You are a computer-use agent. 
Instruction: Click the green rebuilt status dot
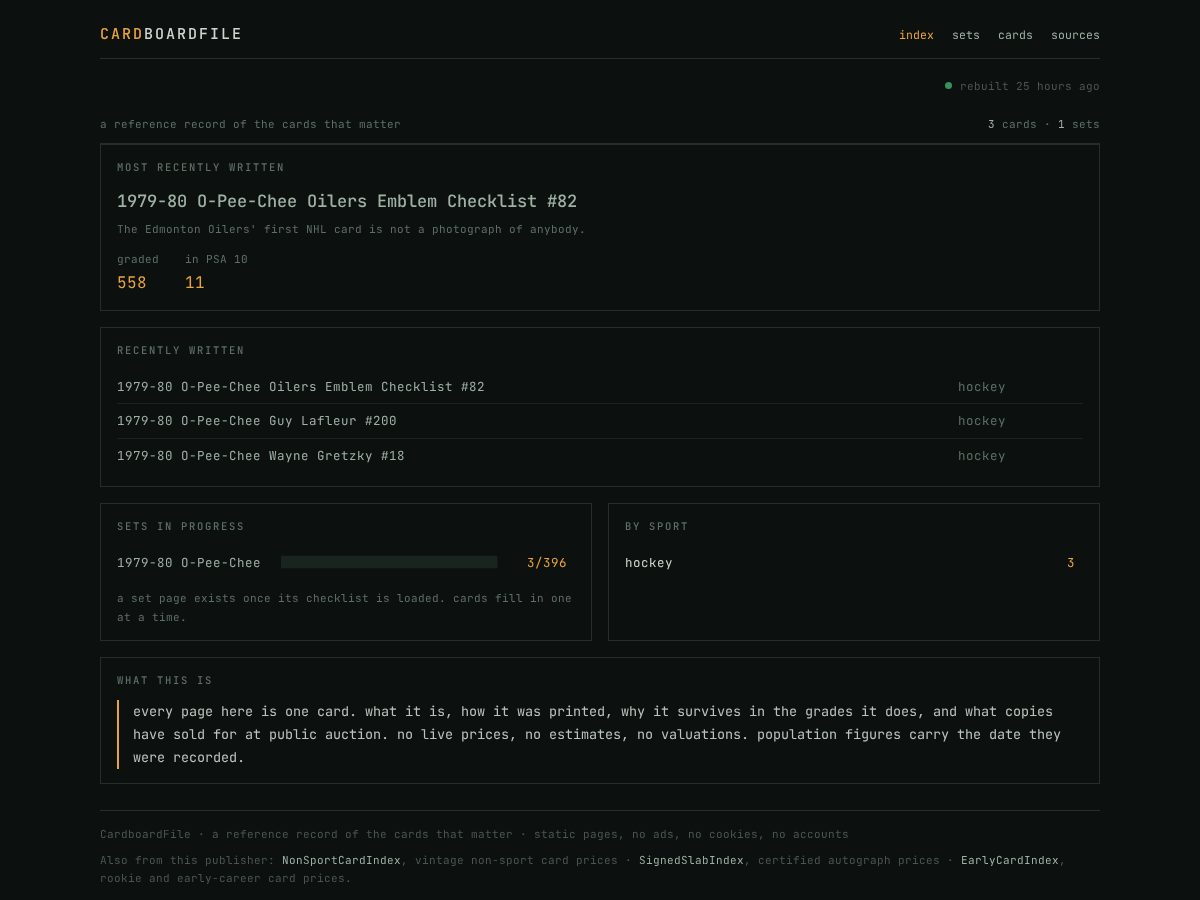(948, 86)
